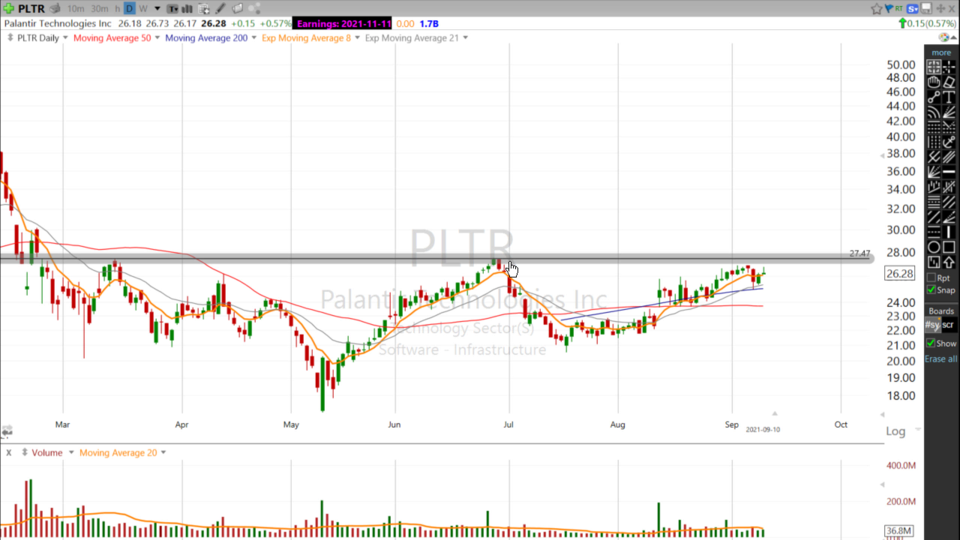Select the eraser tool
The height and width of the screenshot is (540, 960).
(949, 81)
